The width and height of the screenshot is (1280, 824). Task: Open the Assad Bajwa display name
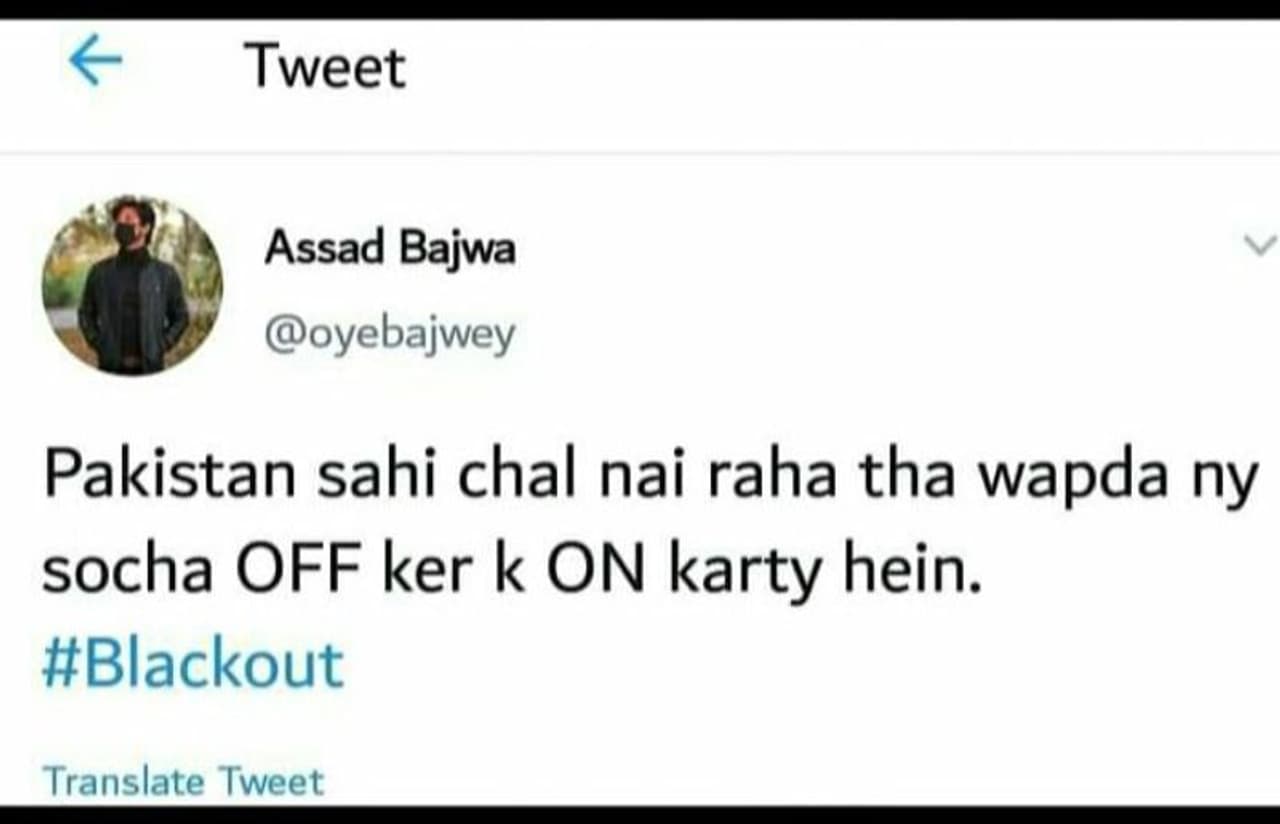click(390, 248)
